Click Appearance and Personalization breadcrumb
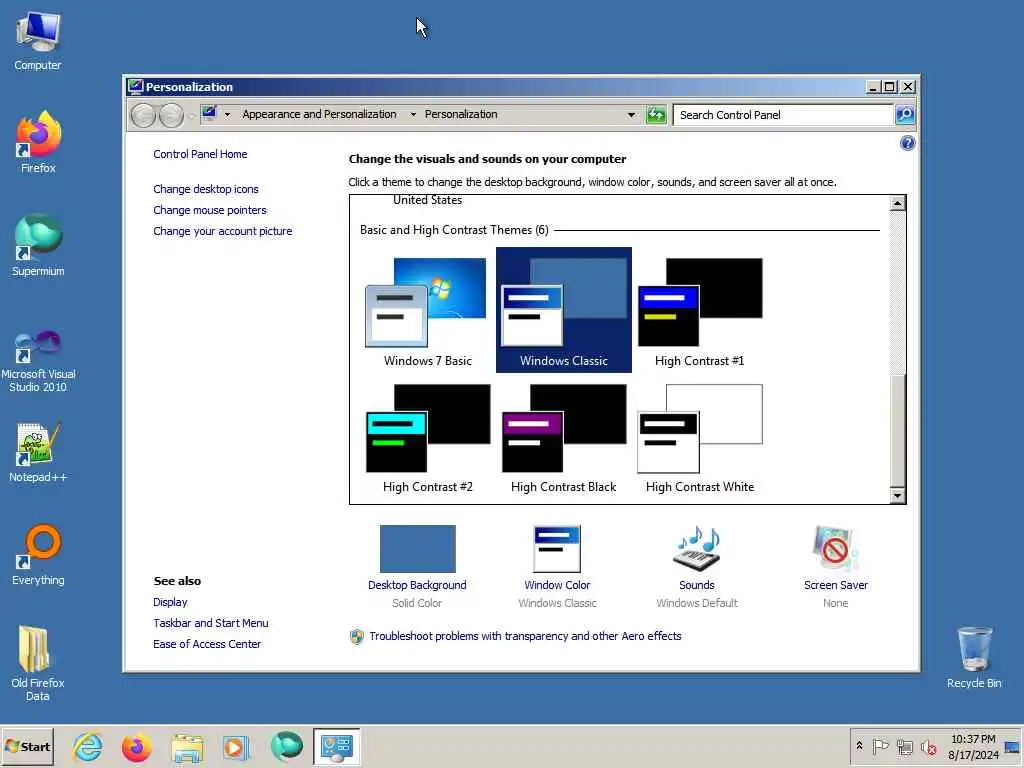 point(319,114)
